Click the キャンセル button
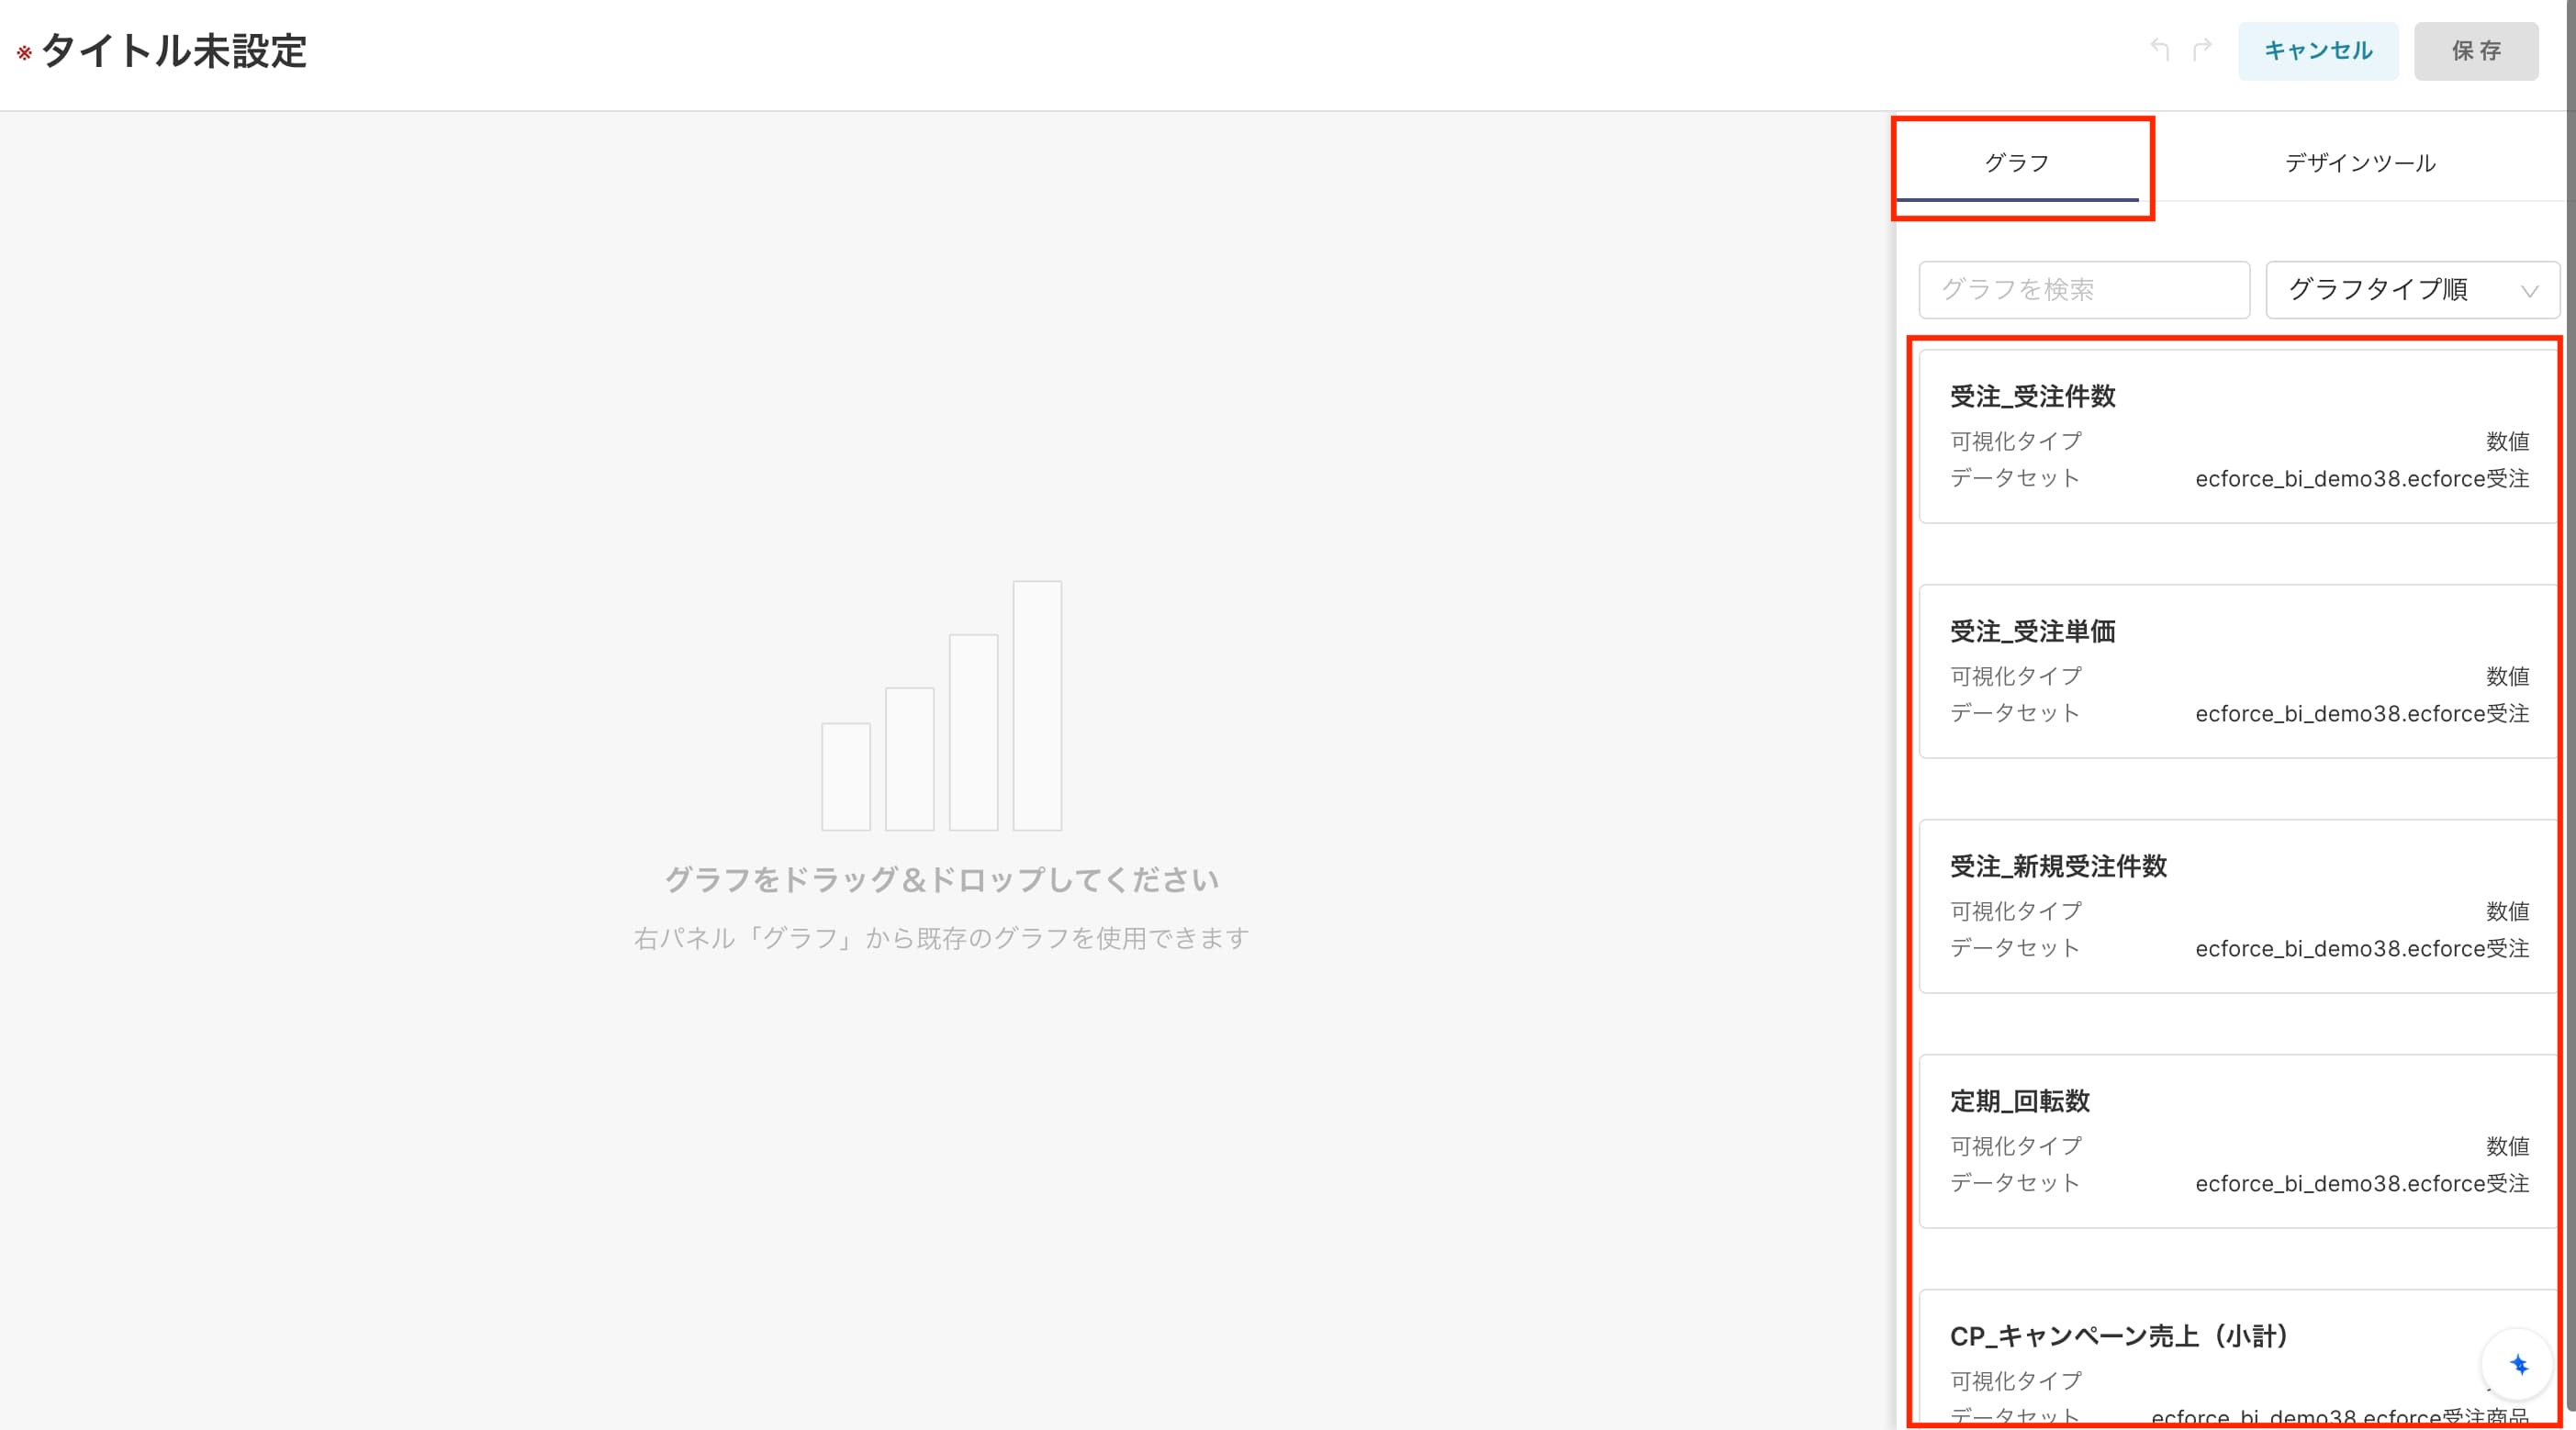 2317,51
